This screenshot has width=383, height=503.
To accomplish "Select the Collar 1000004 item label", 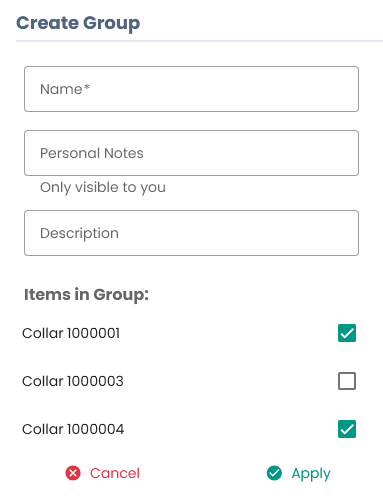I will pos(73,429).
